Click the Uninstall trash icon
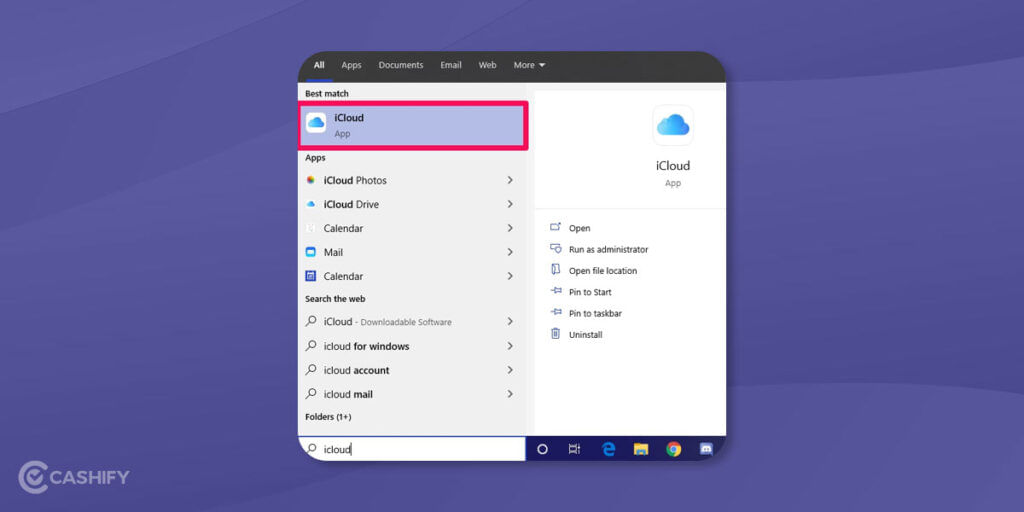Image resolution: width=1024 pixels, height=512 pixels. [x=556, y=334]
